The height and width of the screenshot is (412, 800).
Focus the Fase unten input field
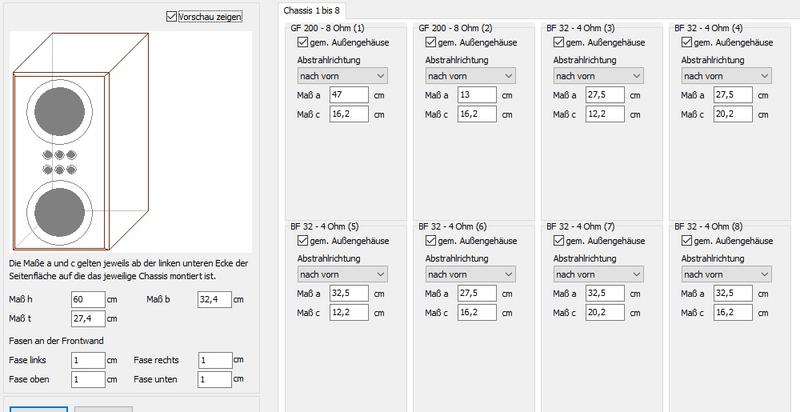click(x=213, y=380)
